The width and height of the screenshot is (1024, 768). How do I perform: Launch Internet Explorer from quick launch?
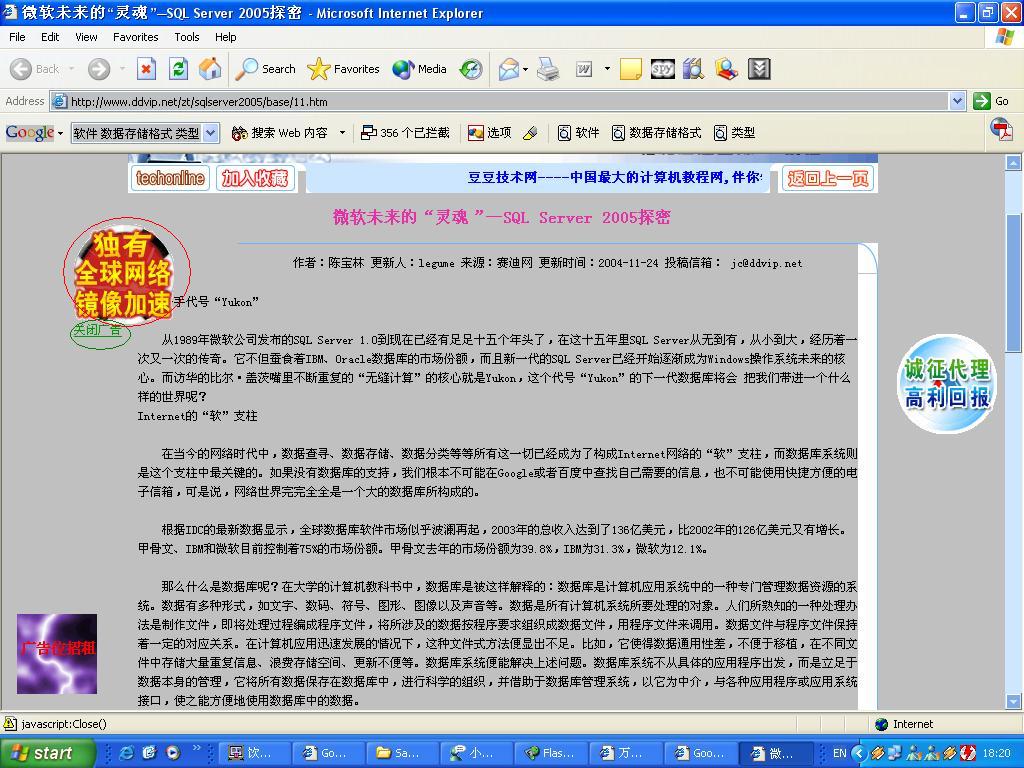pyautogui.click(x=125, y=752)
